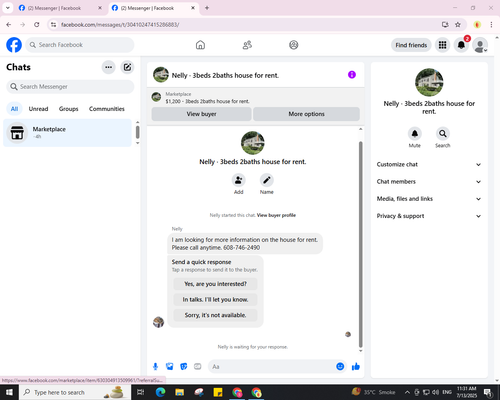Screen dimensions: 500x400
Task: Open conversation information purple icon
Action: tap(352, 75)
